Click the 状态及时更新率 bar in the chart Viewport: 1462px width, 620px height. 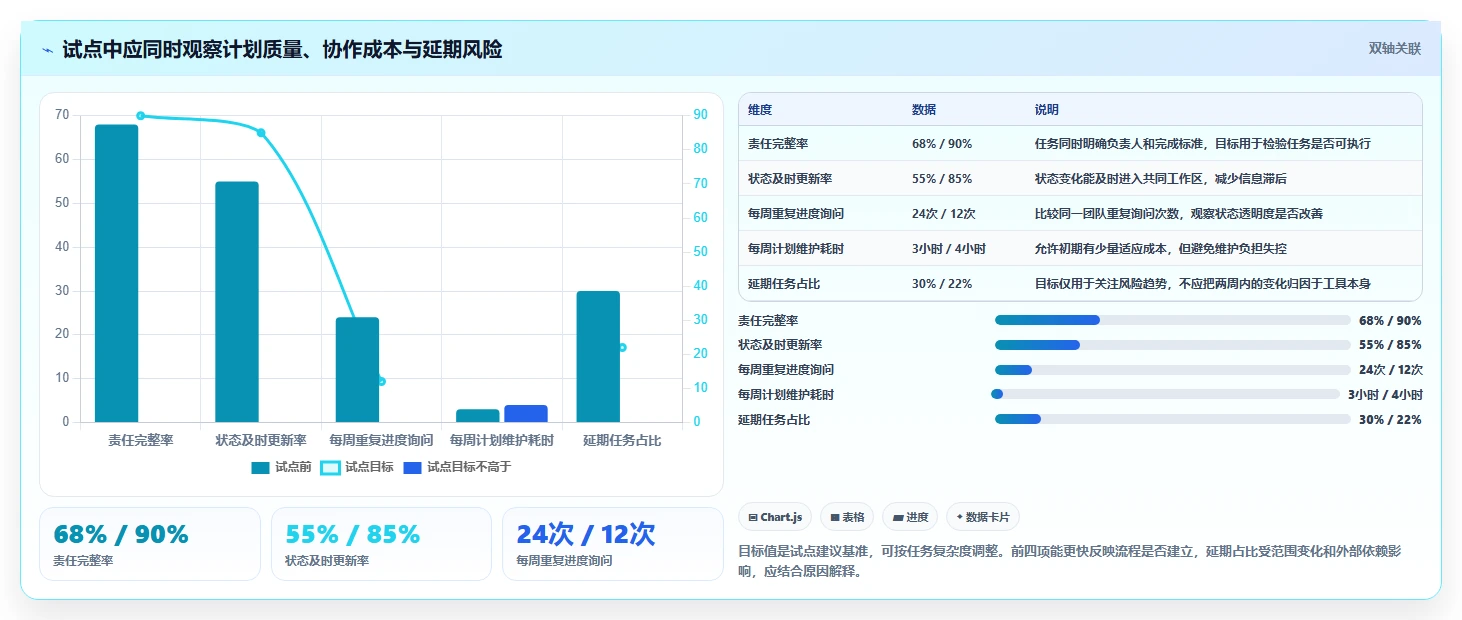tap(237, 302)
